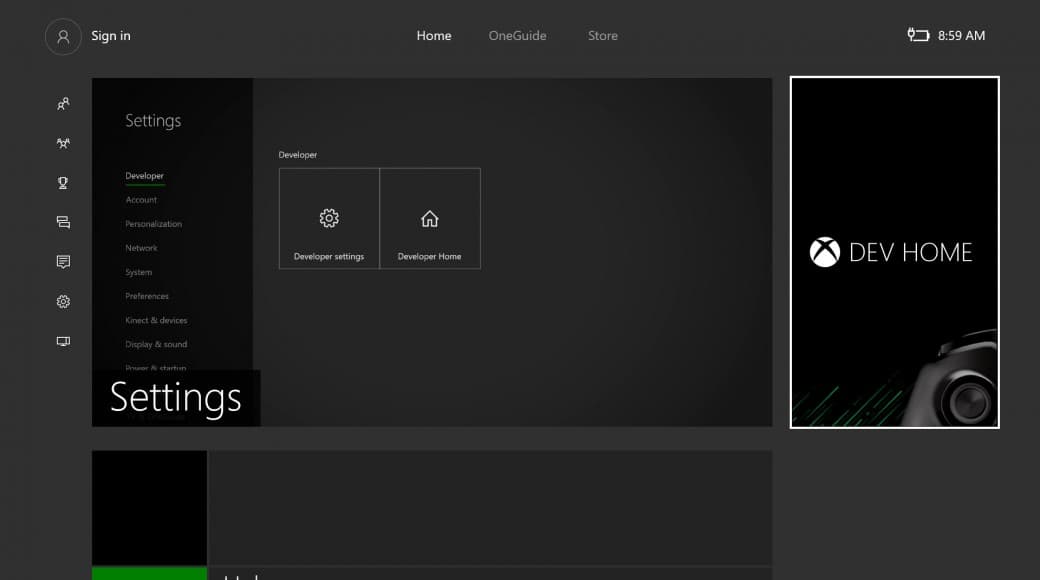Open Developer settings via its gear tile
Viewport: 1040px width, 580px height.
pyautogui.click(x=328, y=218)
